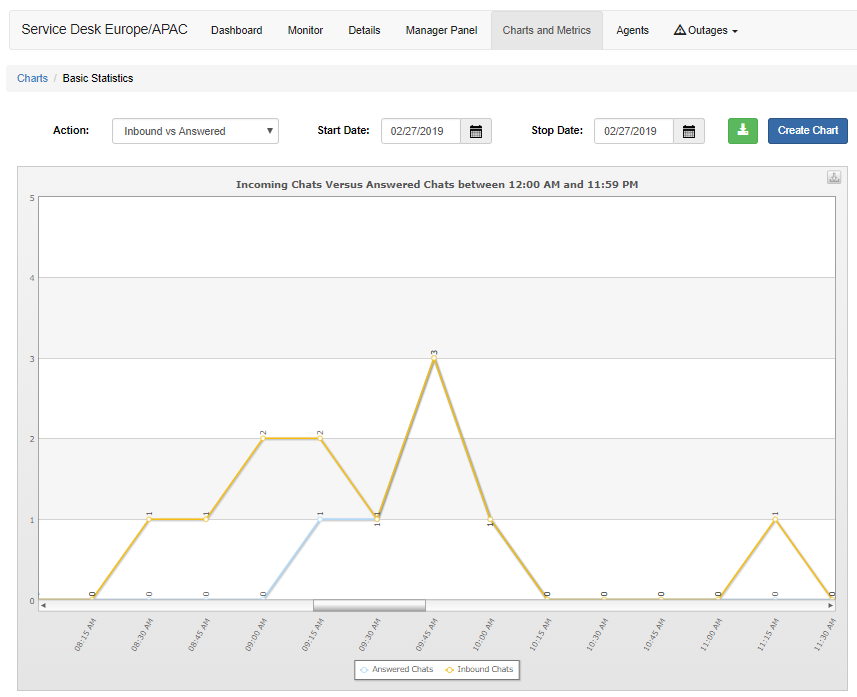The image size is (857, 697).
Task: Click the 09:45 AM peak data point
Action: tap(434, 358)
